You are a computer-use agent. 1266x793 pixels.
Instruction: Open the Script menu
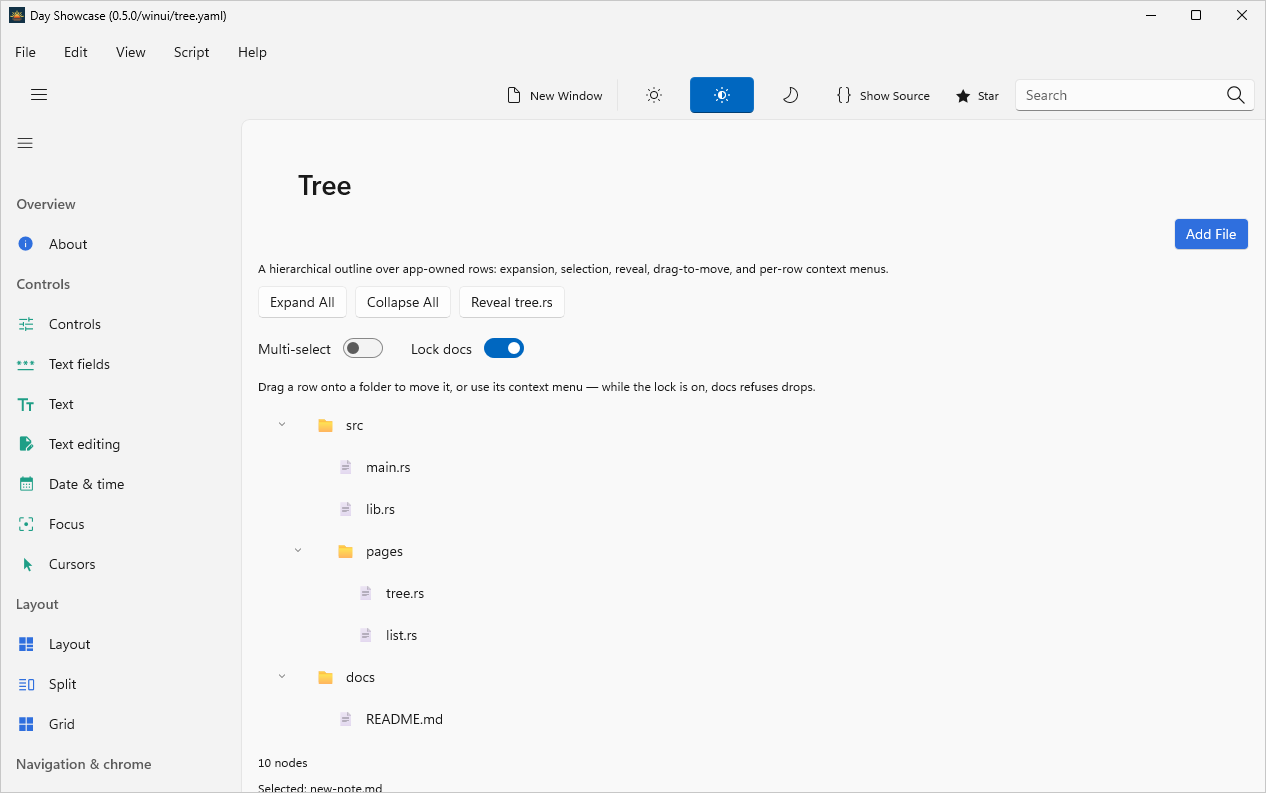[x=192, y=52]
